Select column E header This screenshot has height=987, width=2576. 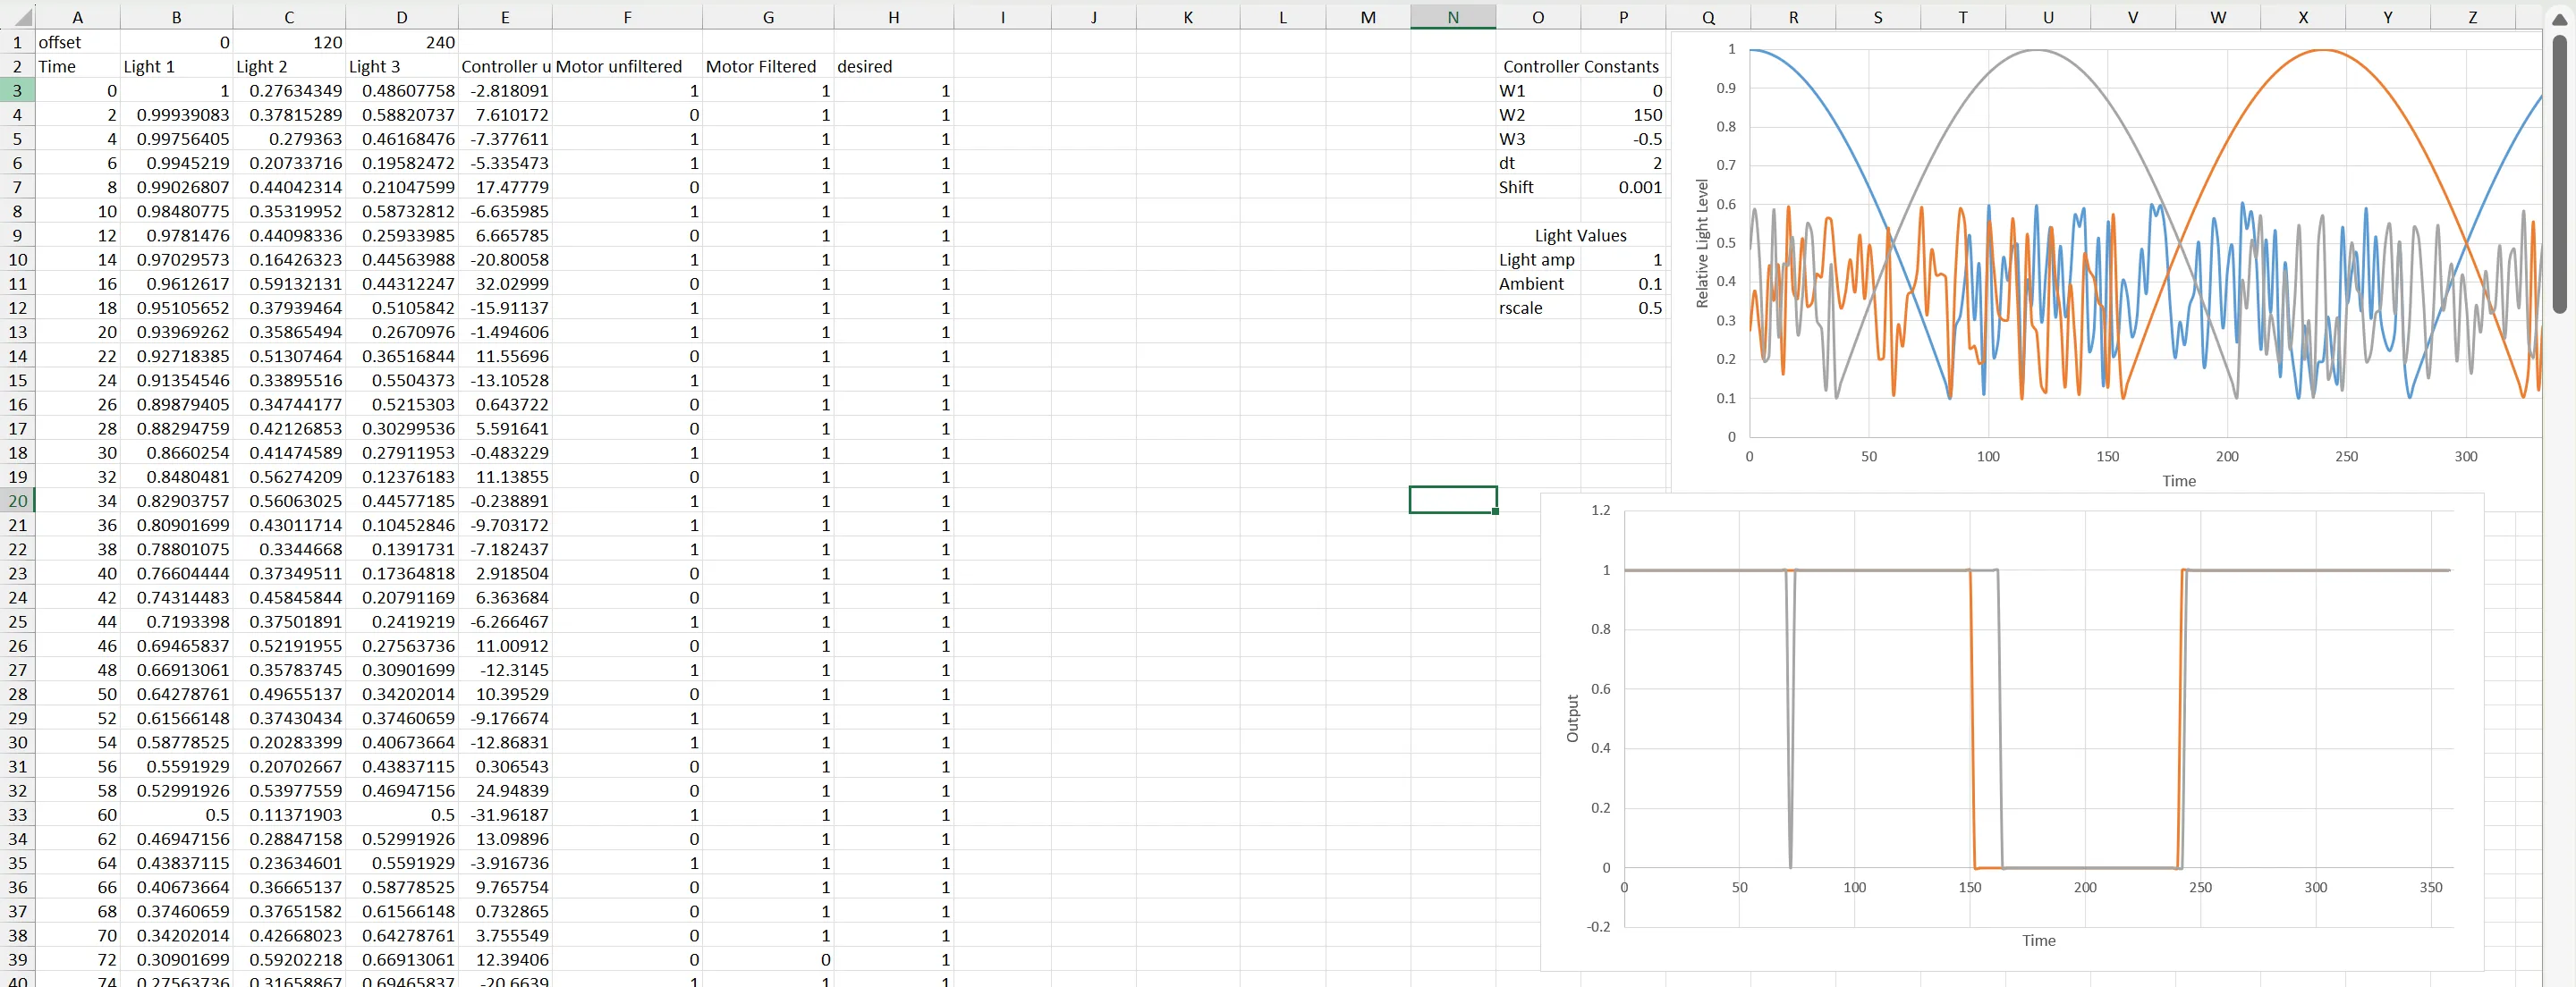point(505,17)
